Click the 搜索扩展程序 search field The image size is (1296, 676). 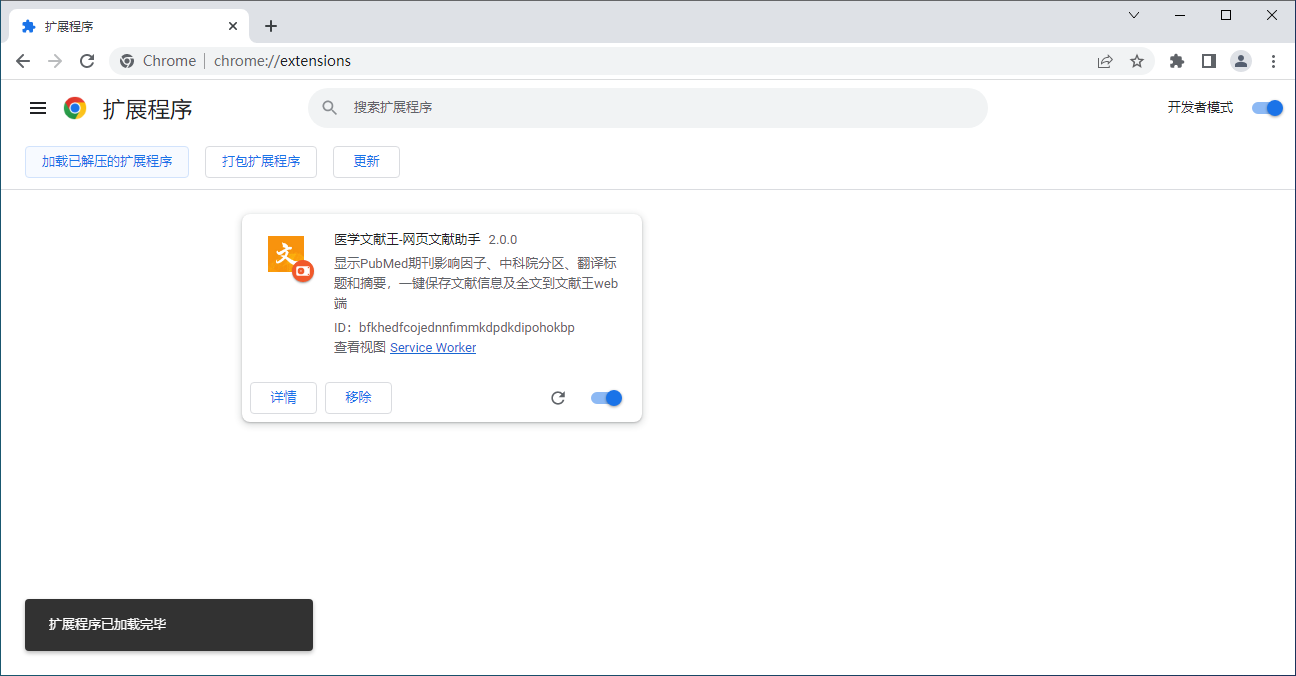660,108
